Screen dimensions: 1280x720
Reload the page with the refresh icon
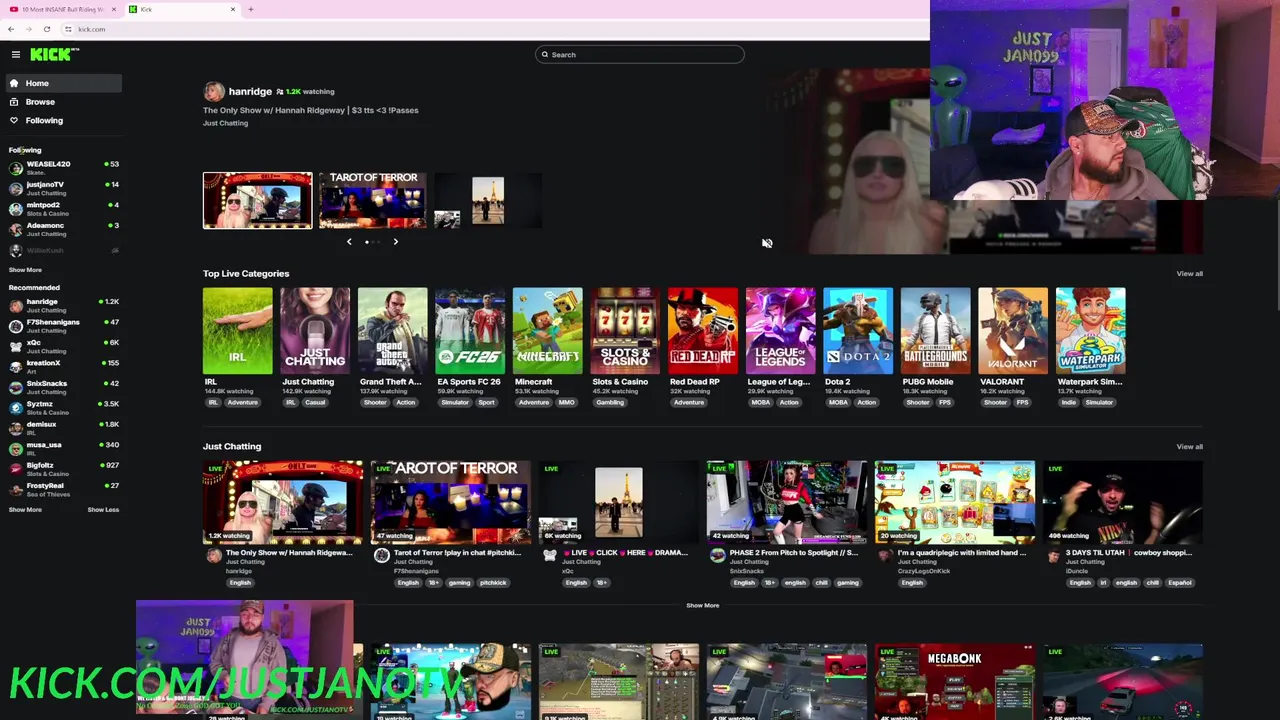point(46,29)
